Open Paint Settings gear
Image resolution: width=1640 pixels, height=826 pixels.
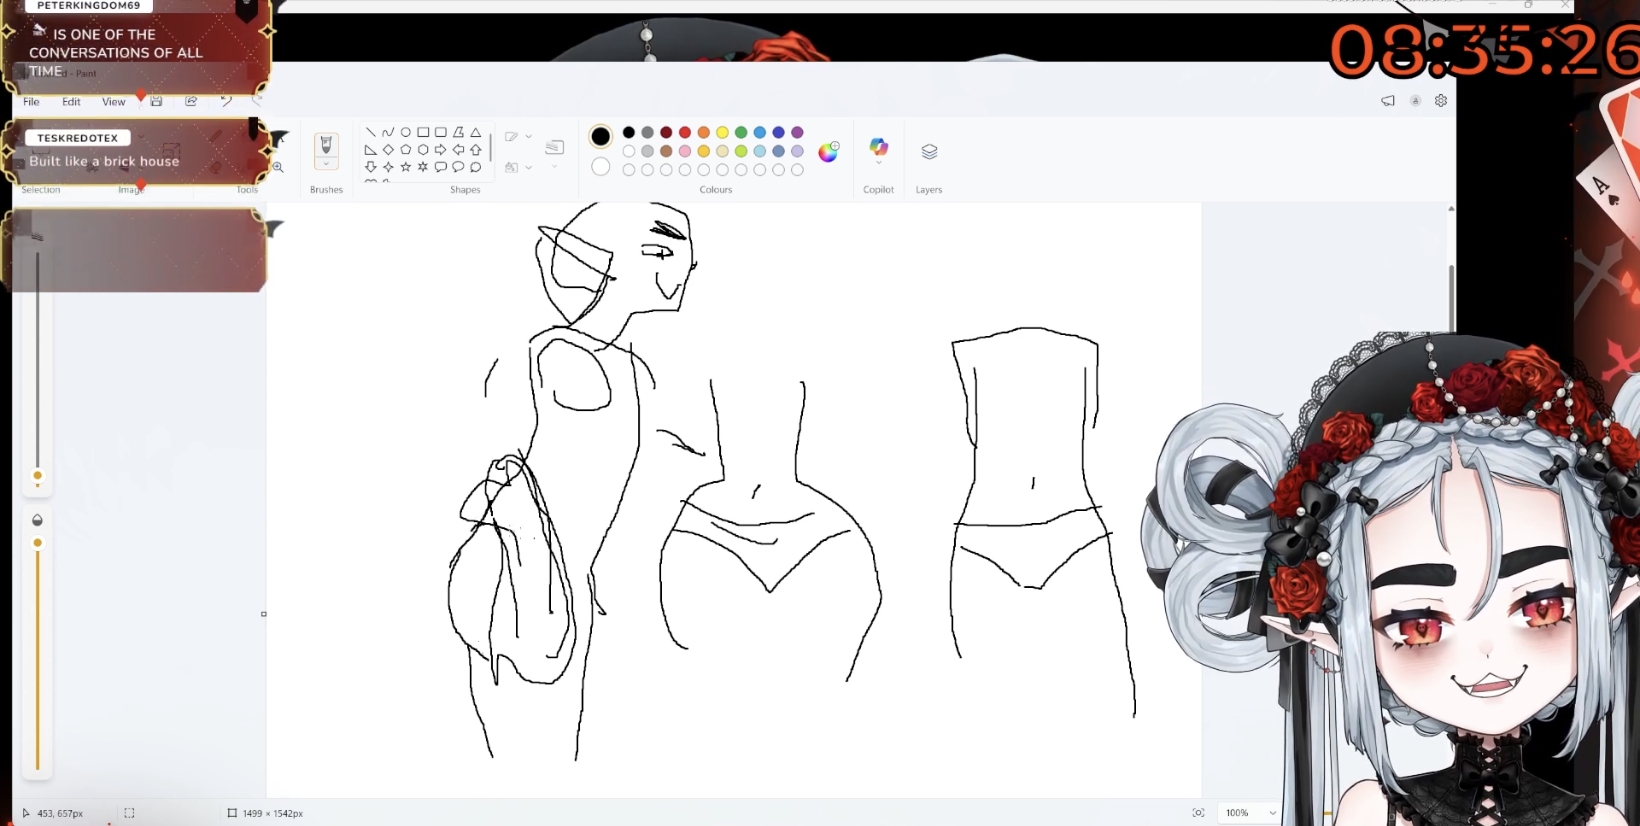coord(1441,101)
